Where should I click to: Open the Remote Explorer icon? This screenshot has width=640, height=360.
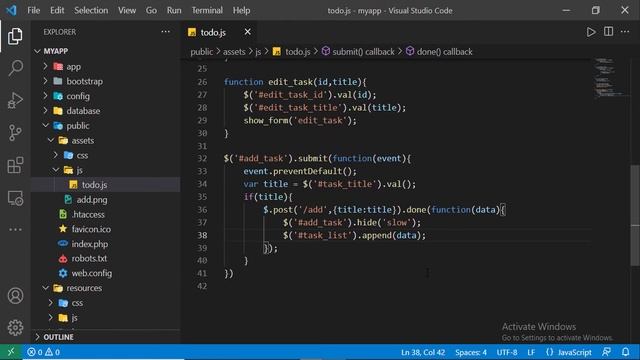[x=15, y=198]
